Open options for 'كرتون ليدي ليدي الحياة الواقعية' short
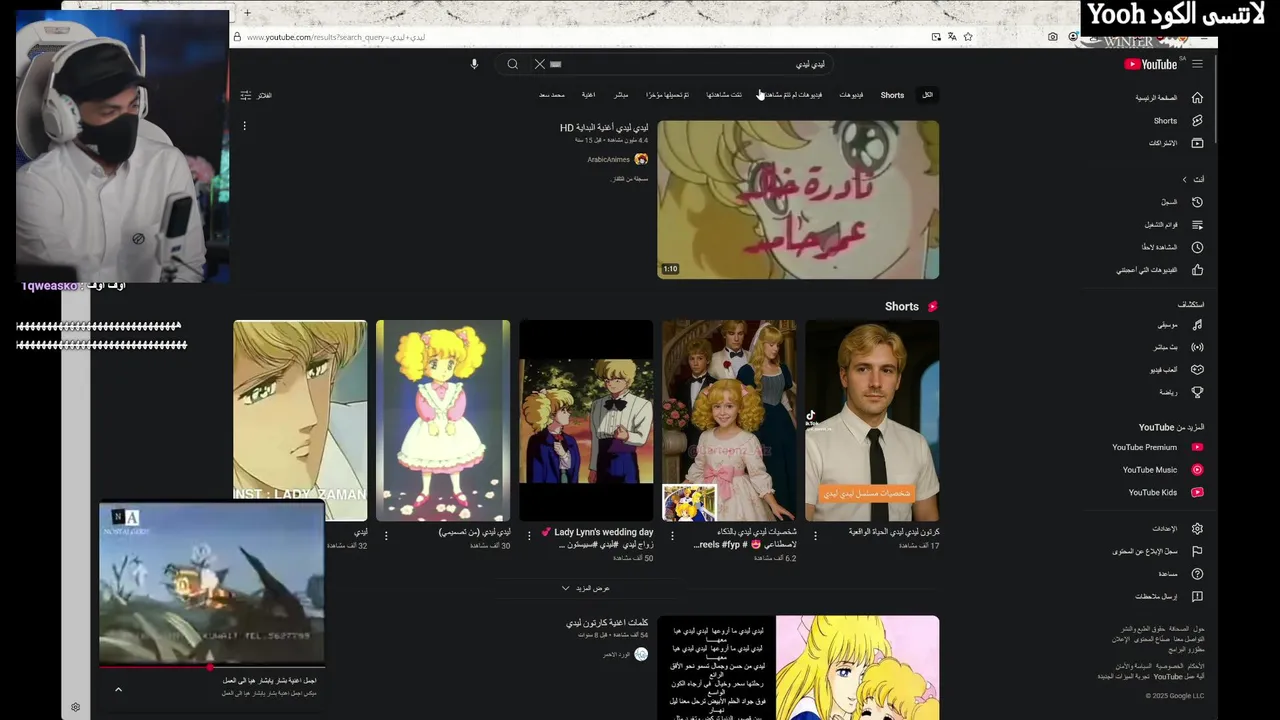 tap(815, 536)
